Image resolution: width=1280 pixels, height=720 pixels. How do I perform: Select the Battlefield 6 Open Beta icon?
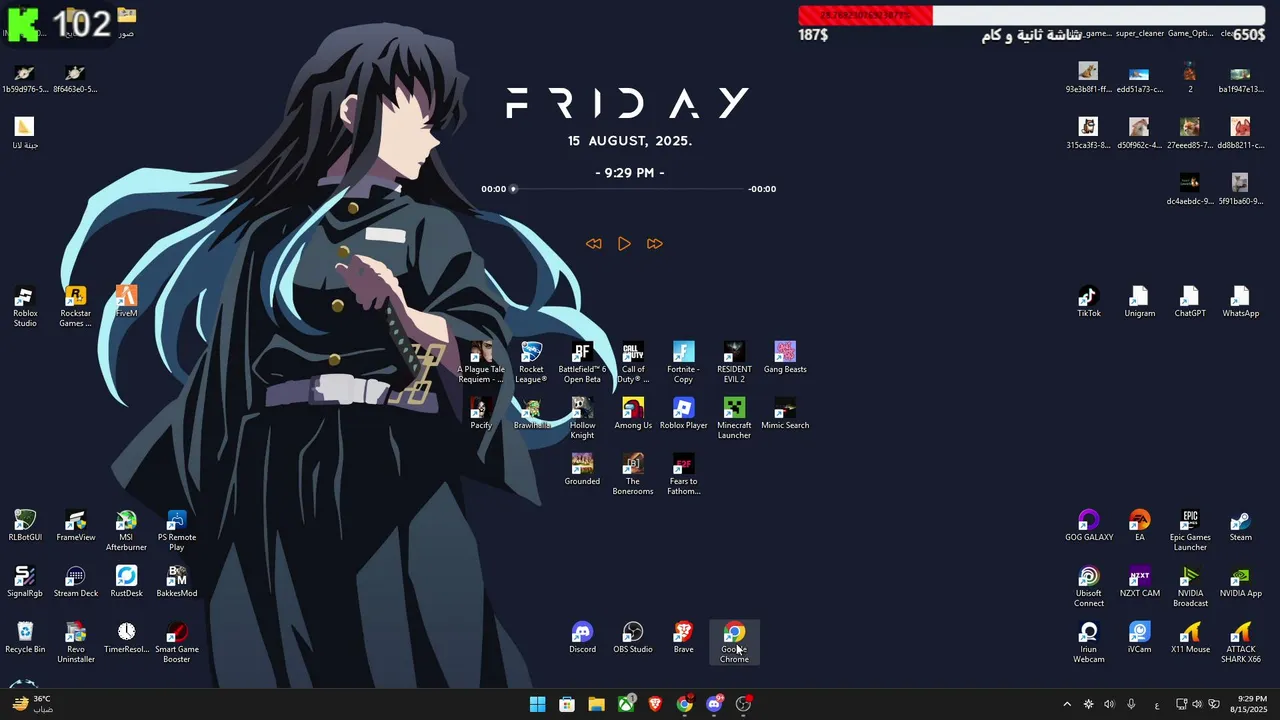coord(582,363)
